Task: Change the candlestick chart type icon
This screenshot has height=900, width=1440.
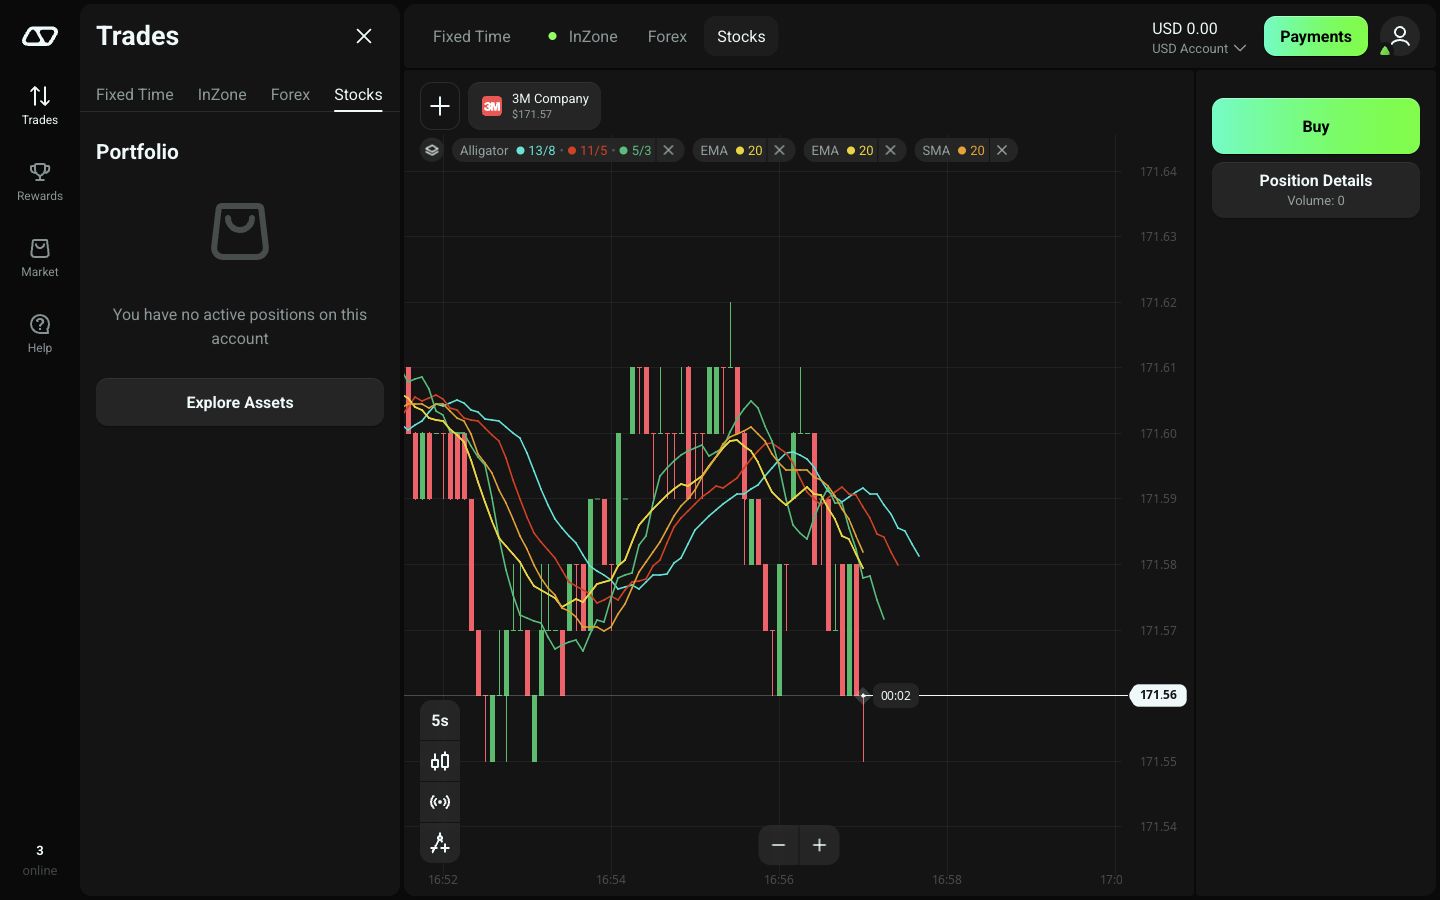Action: coord(440,761)
